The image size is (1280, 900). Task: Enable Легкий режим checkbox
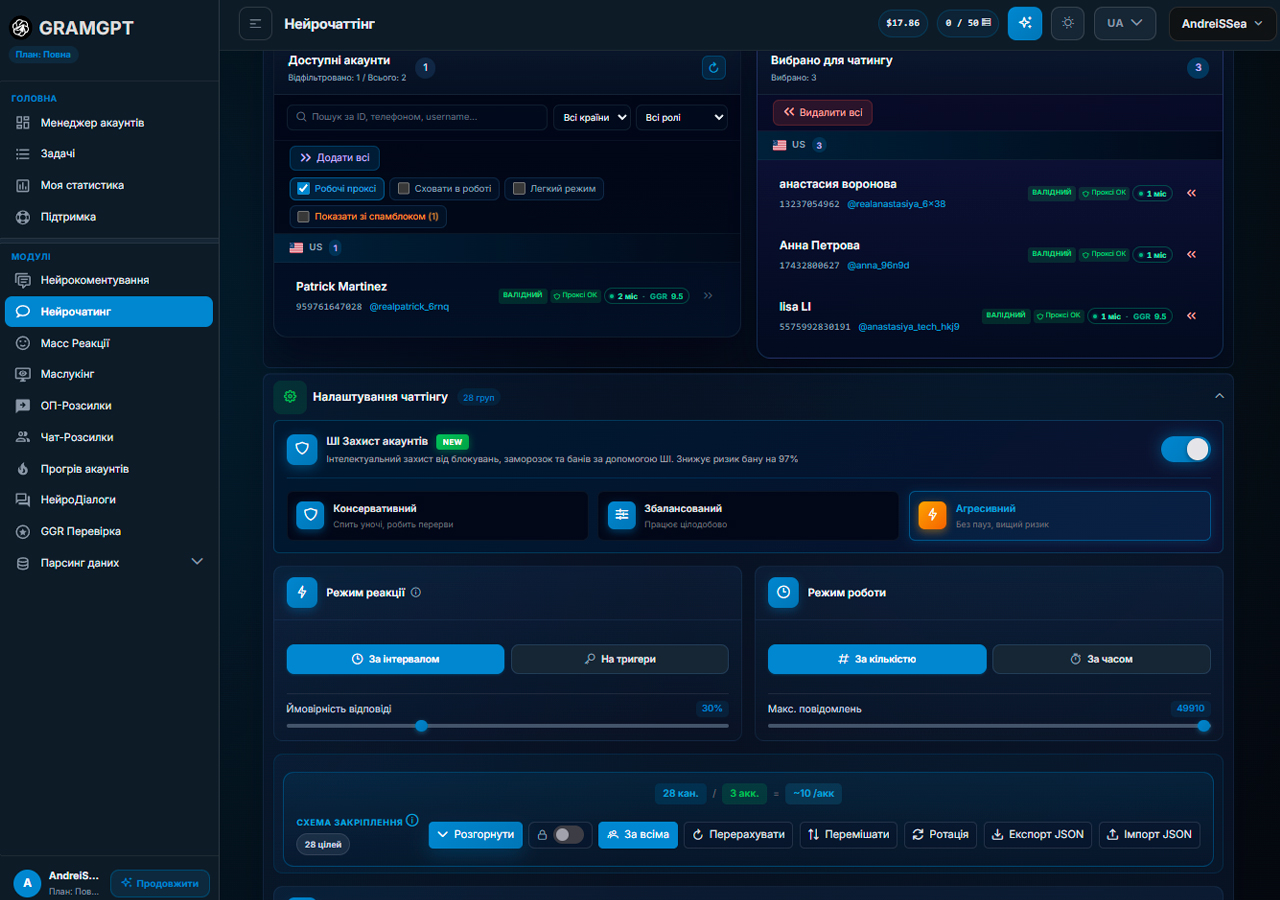[x=519, y=188]
